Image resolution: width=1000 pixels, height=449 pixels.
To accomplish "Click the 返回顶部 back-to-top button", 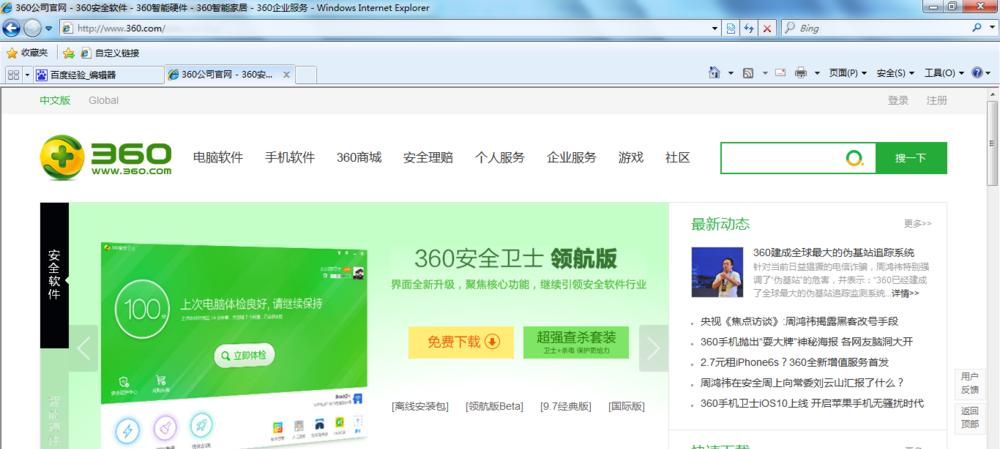I will tap(970, 418).
